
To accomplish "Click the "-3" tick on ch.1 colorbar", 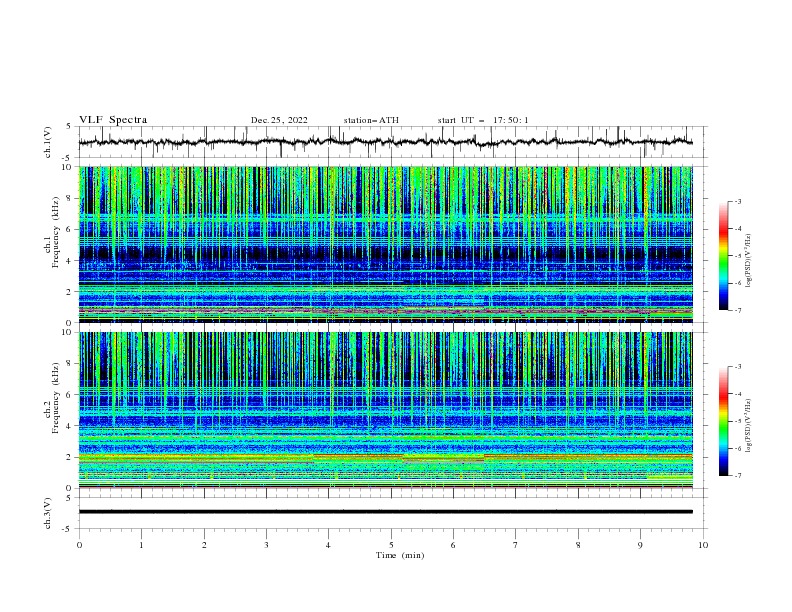I will tap(738, 201).
